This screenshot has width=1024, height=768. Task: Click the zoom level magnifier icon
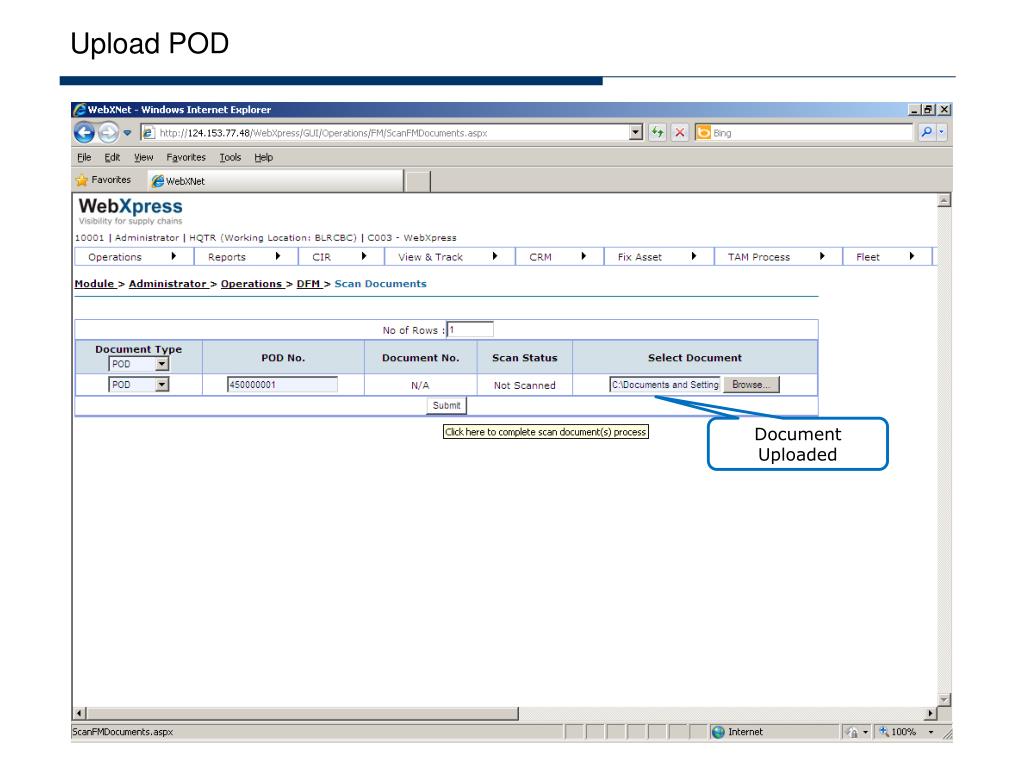click(x=884, y=732)
